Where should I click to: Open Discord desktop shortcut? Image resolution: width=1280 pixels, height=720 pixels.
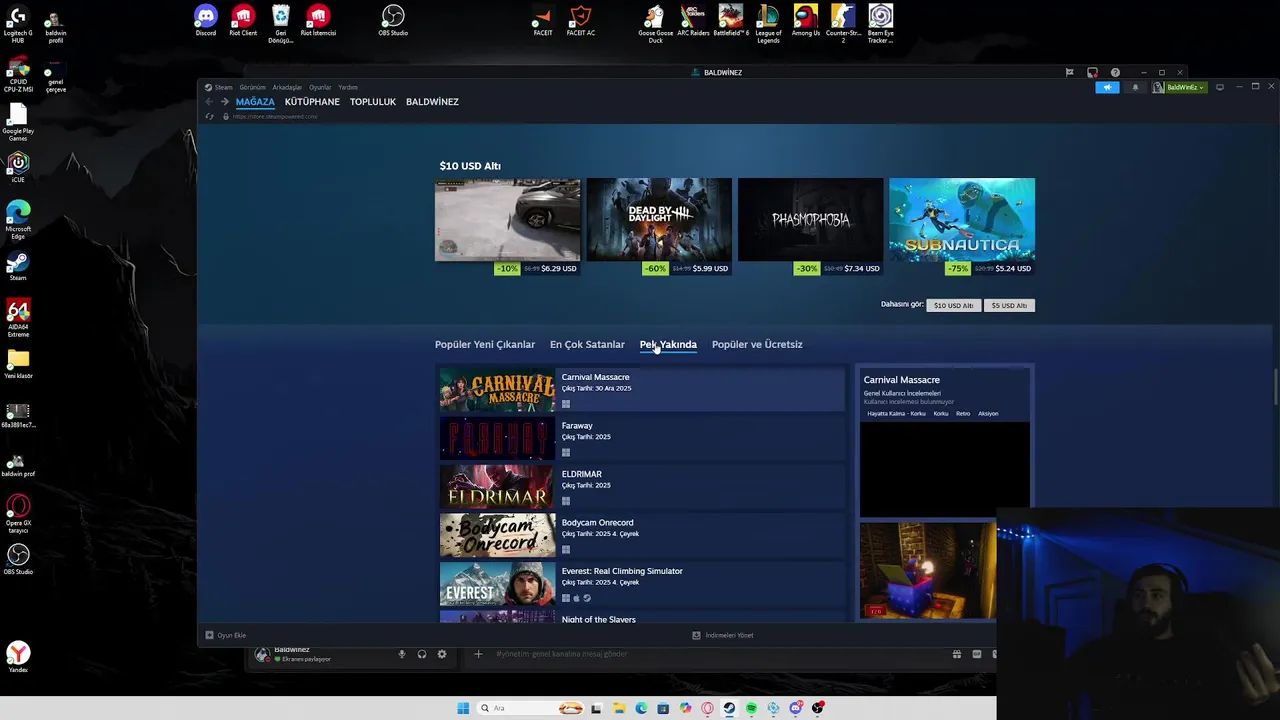pyautogui.click(x=205, y=20)
